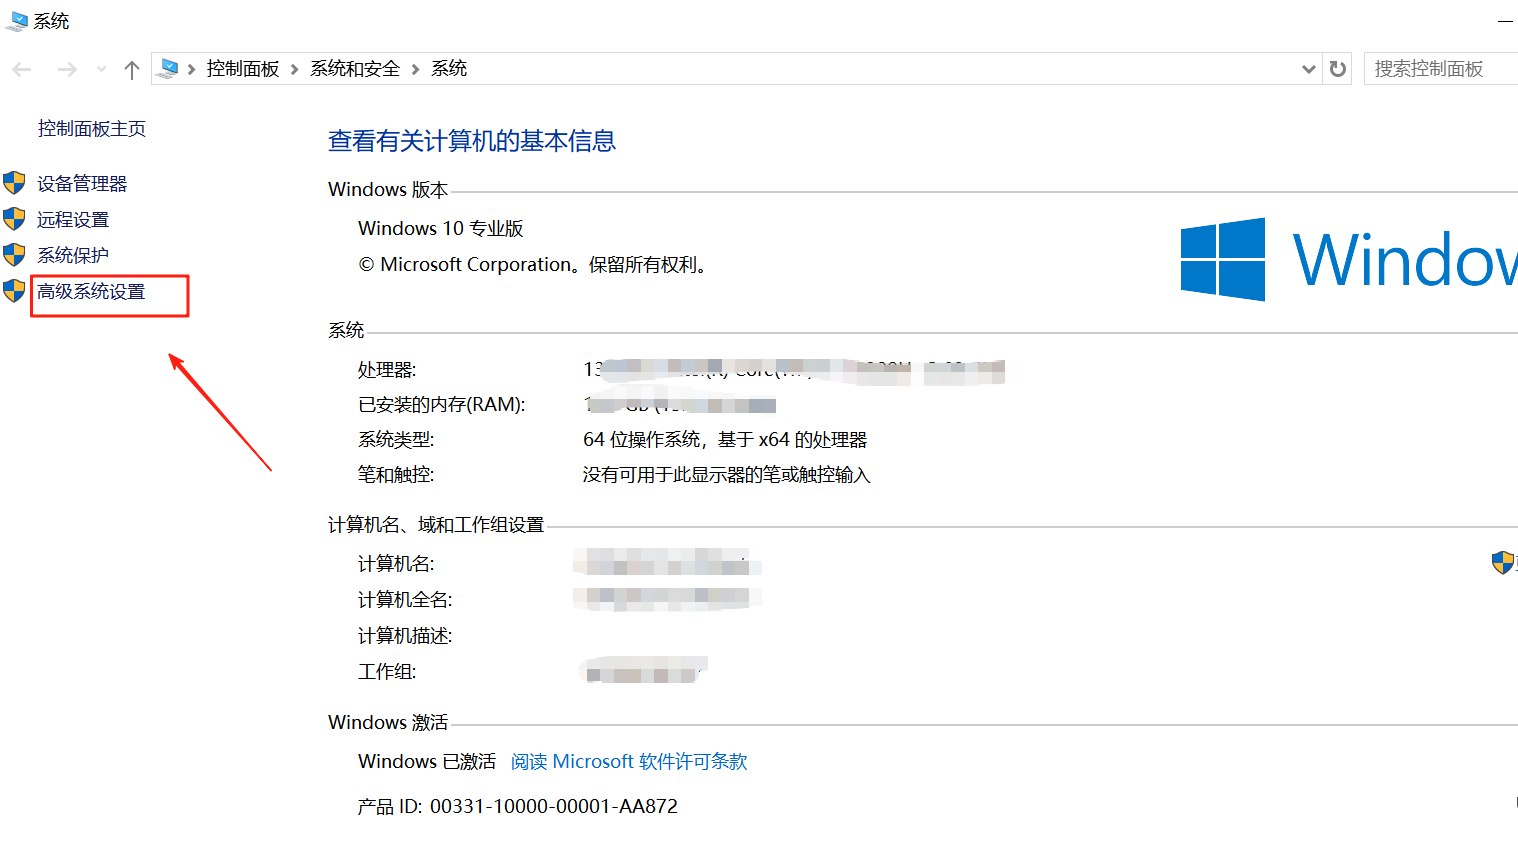This screenshot has width=1518, height=846.
Task: Click the 已安装的内存(RAM): label
Action: tap(442, 404)
